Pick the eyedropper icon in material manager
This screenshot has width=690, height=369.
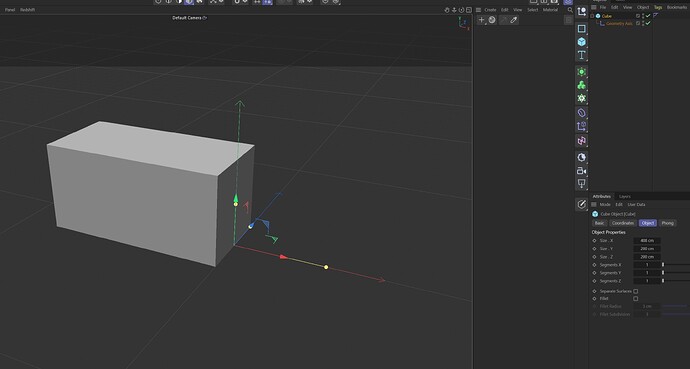(514, 20)
